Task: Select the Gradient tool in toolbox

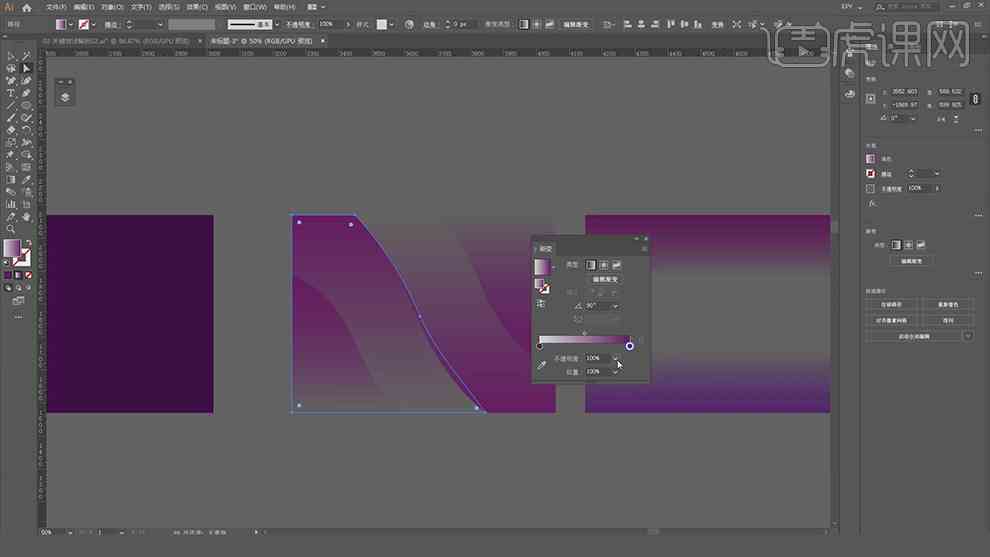Action: pos(11,180)
